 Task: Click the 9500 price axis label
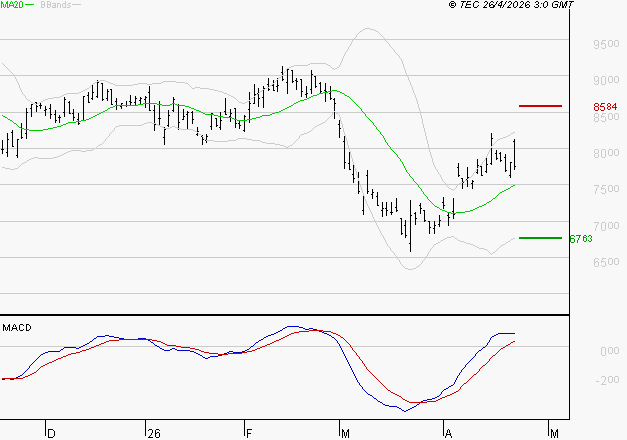click(x=606, y=44)
